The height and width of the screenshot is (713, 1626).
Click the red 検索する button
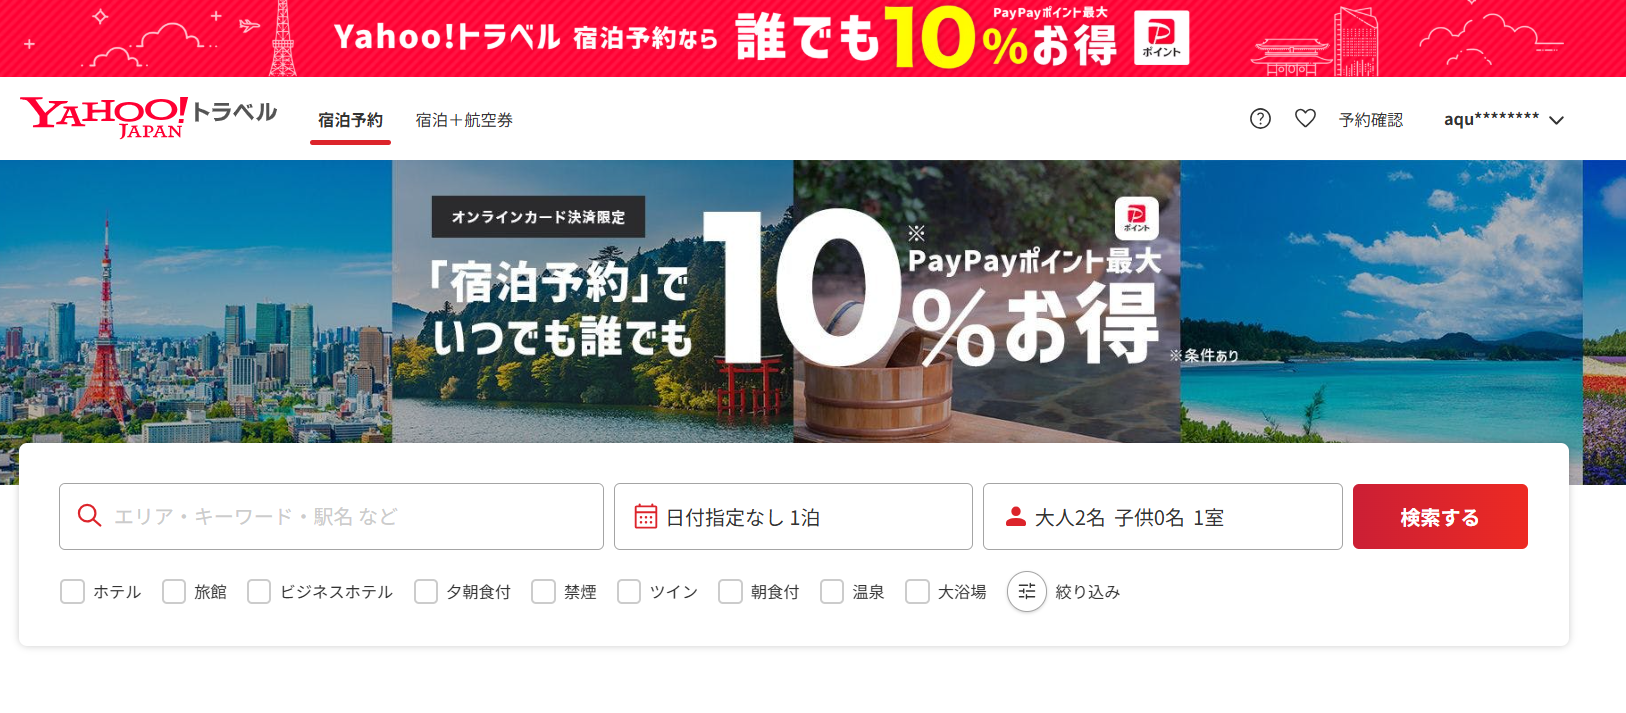(1440, 517)
